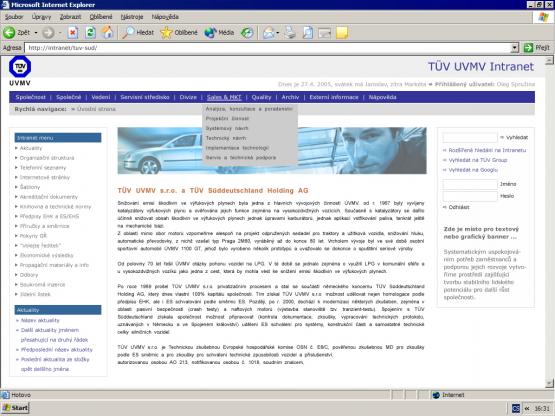The width and height of the screenshot is (555, 416).
Task: Click the Hledat search toolbar button
Action: [138, 33]
